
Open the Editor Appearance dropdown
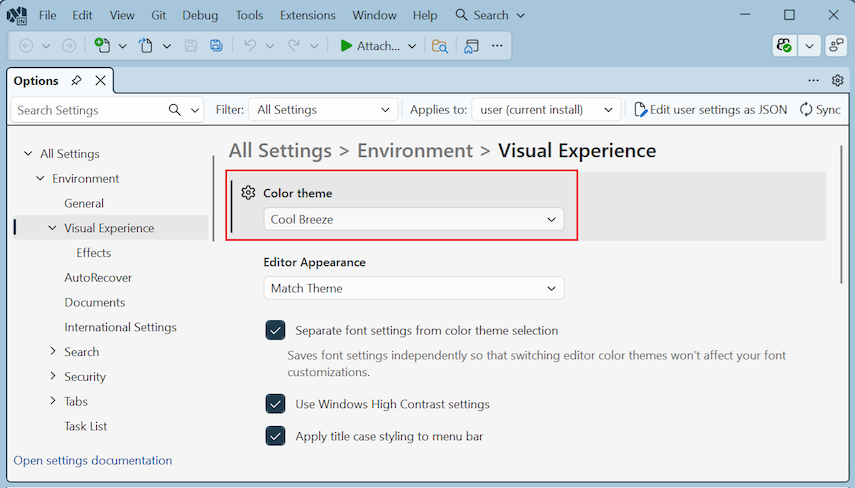coord(413,288)
